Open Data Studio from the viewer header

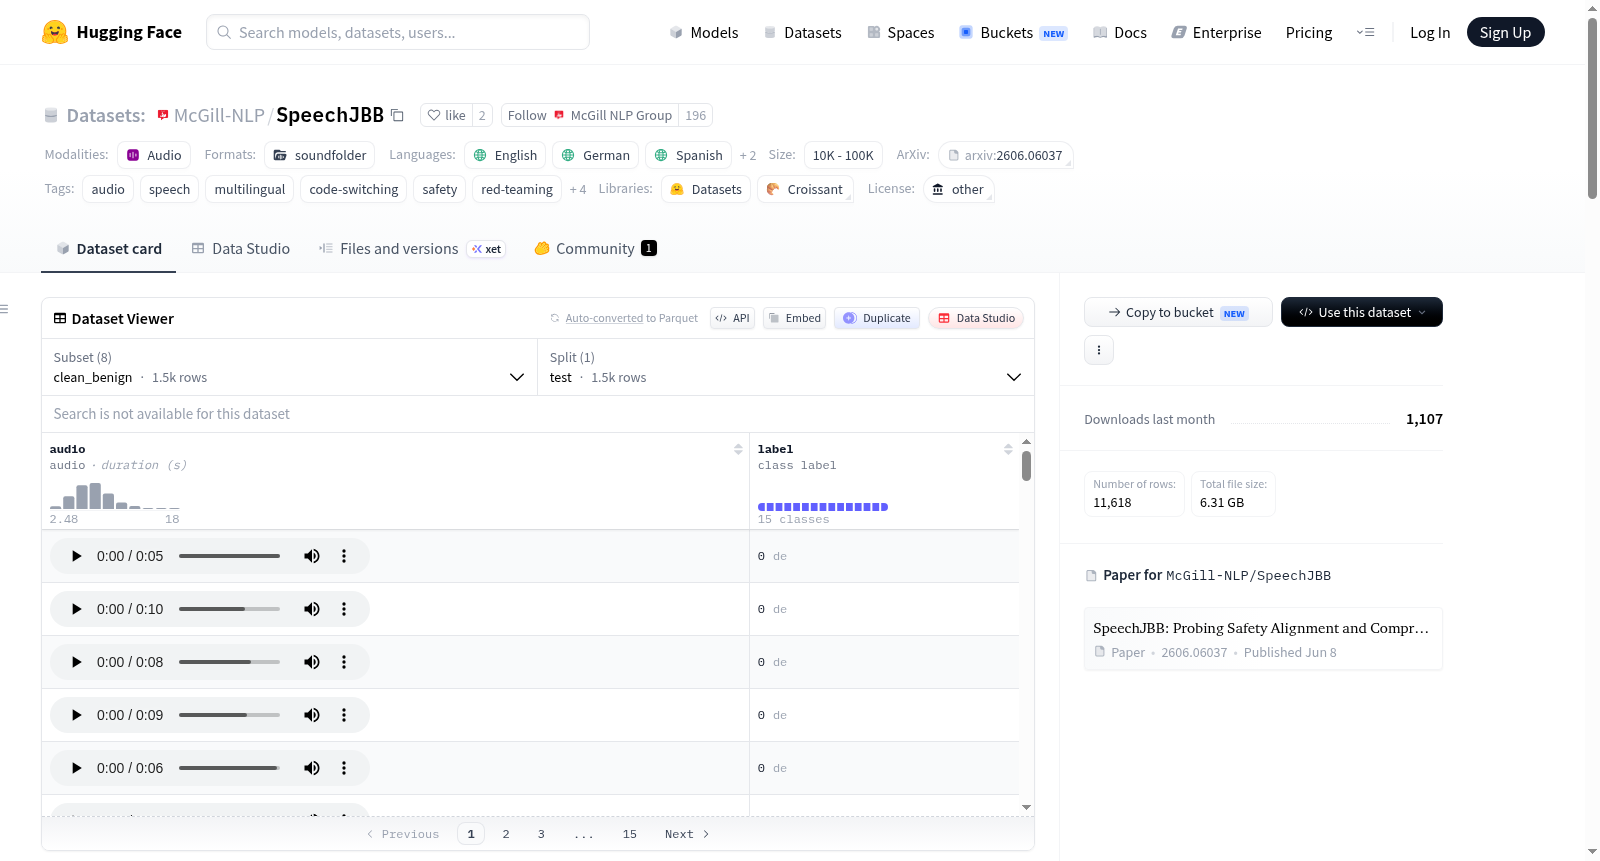[x=976, y=318]
